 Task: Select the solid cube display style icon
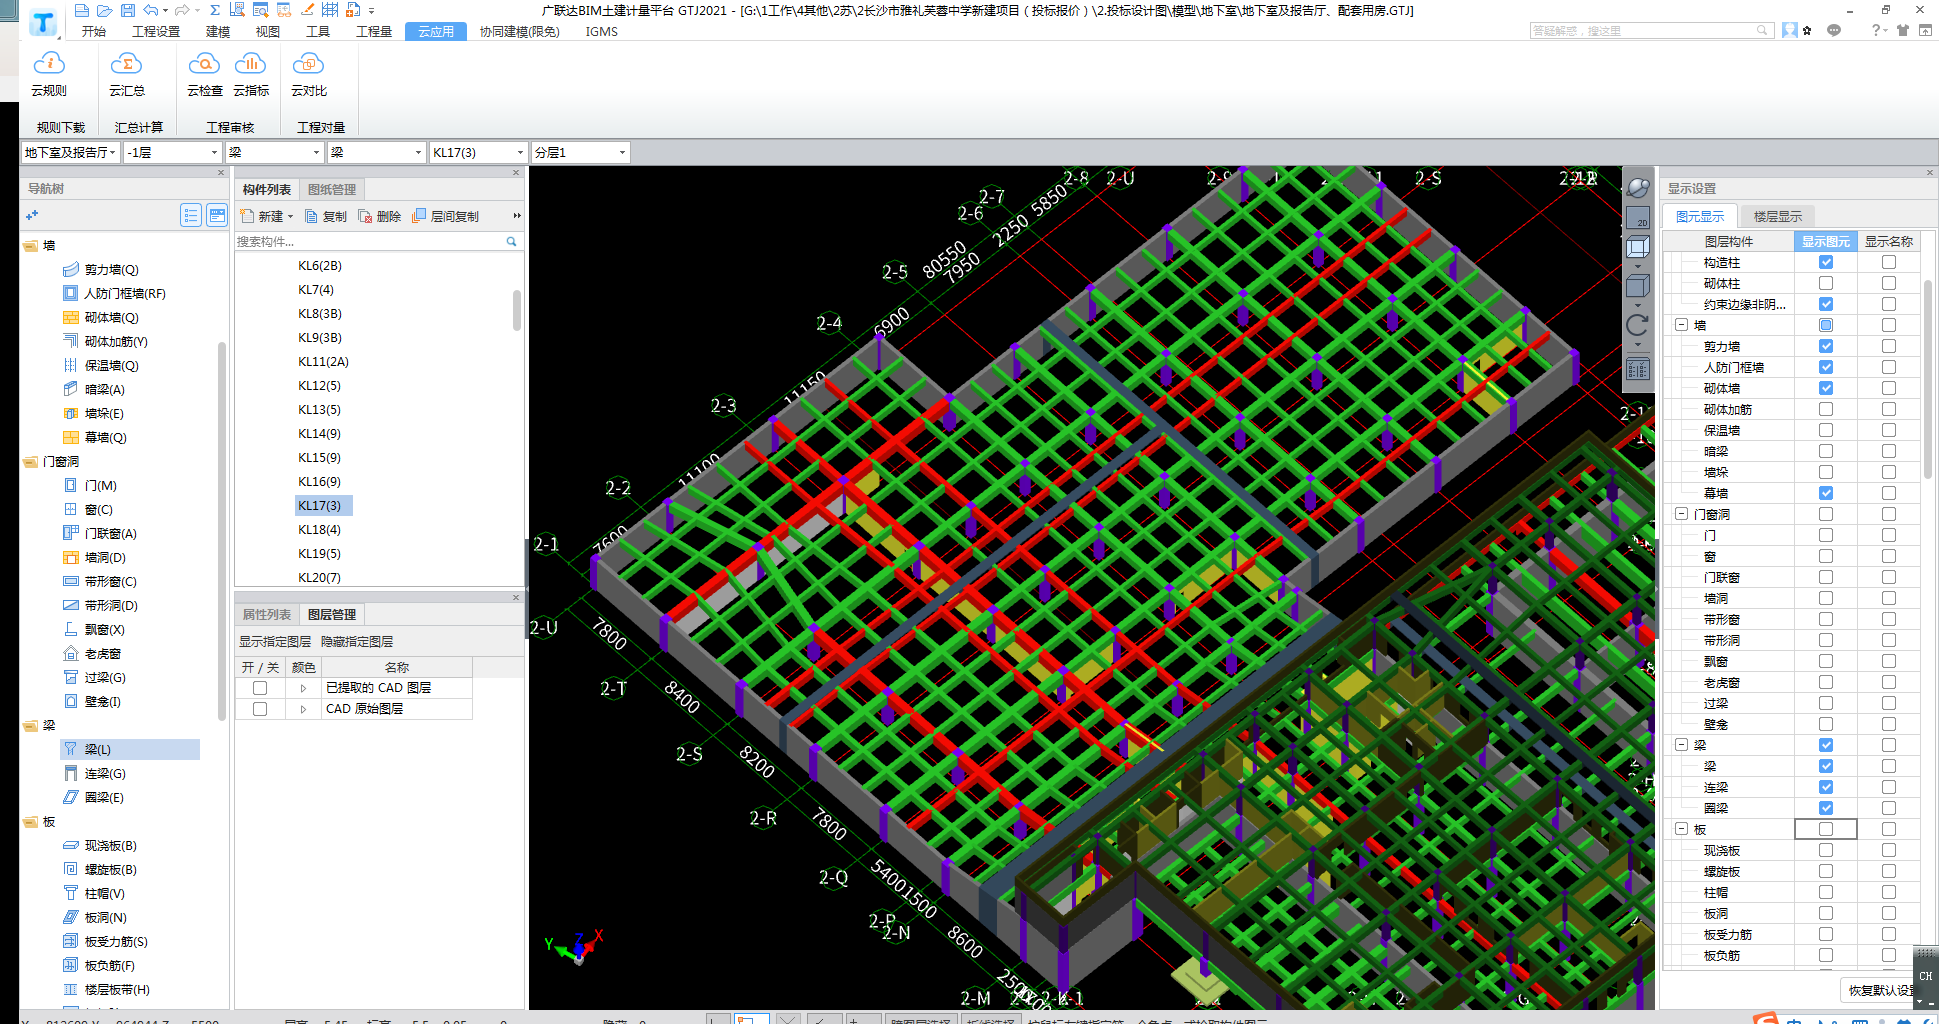pos(1638,287)
